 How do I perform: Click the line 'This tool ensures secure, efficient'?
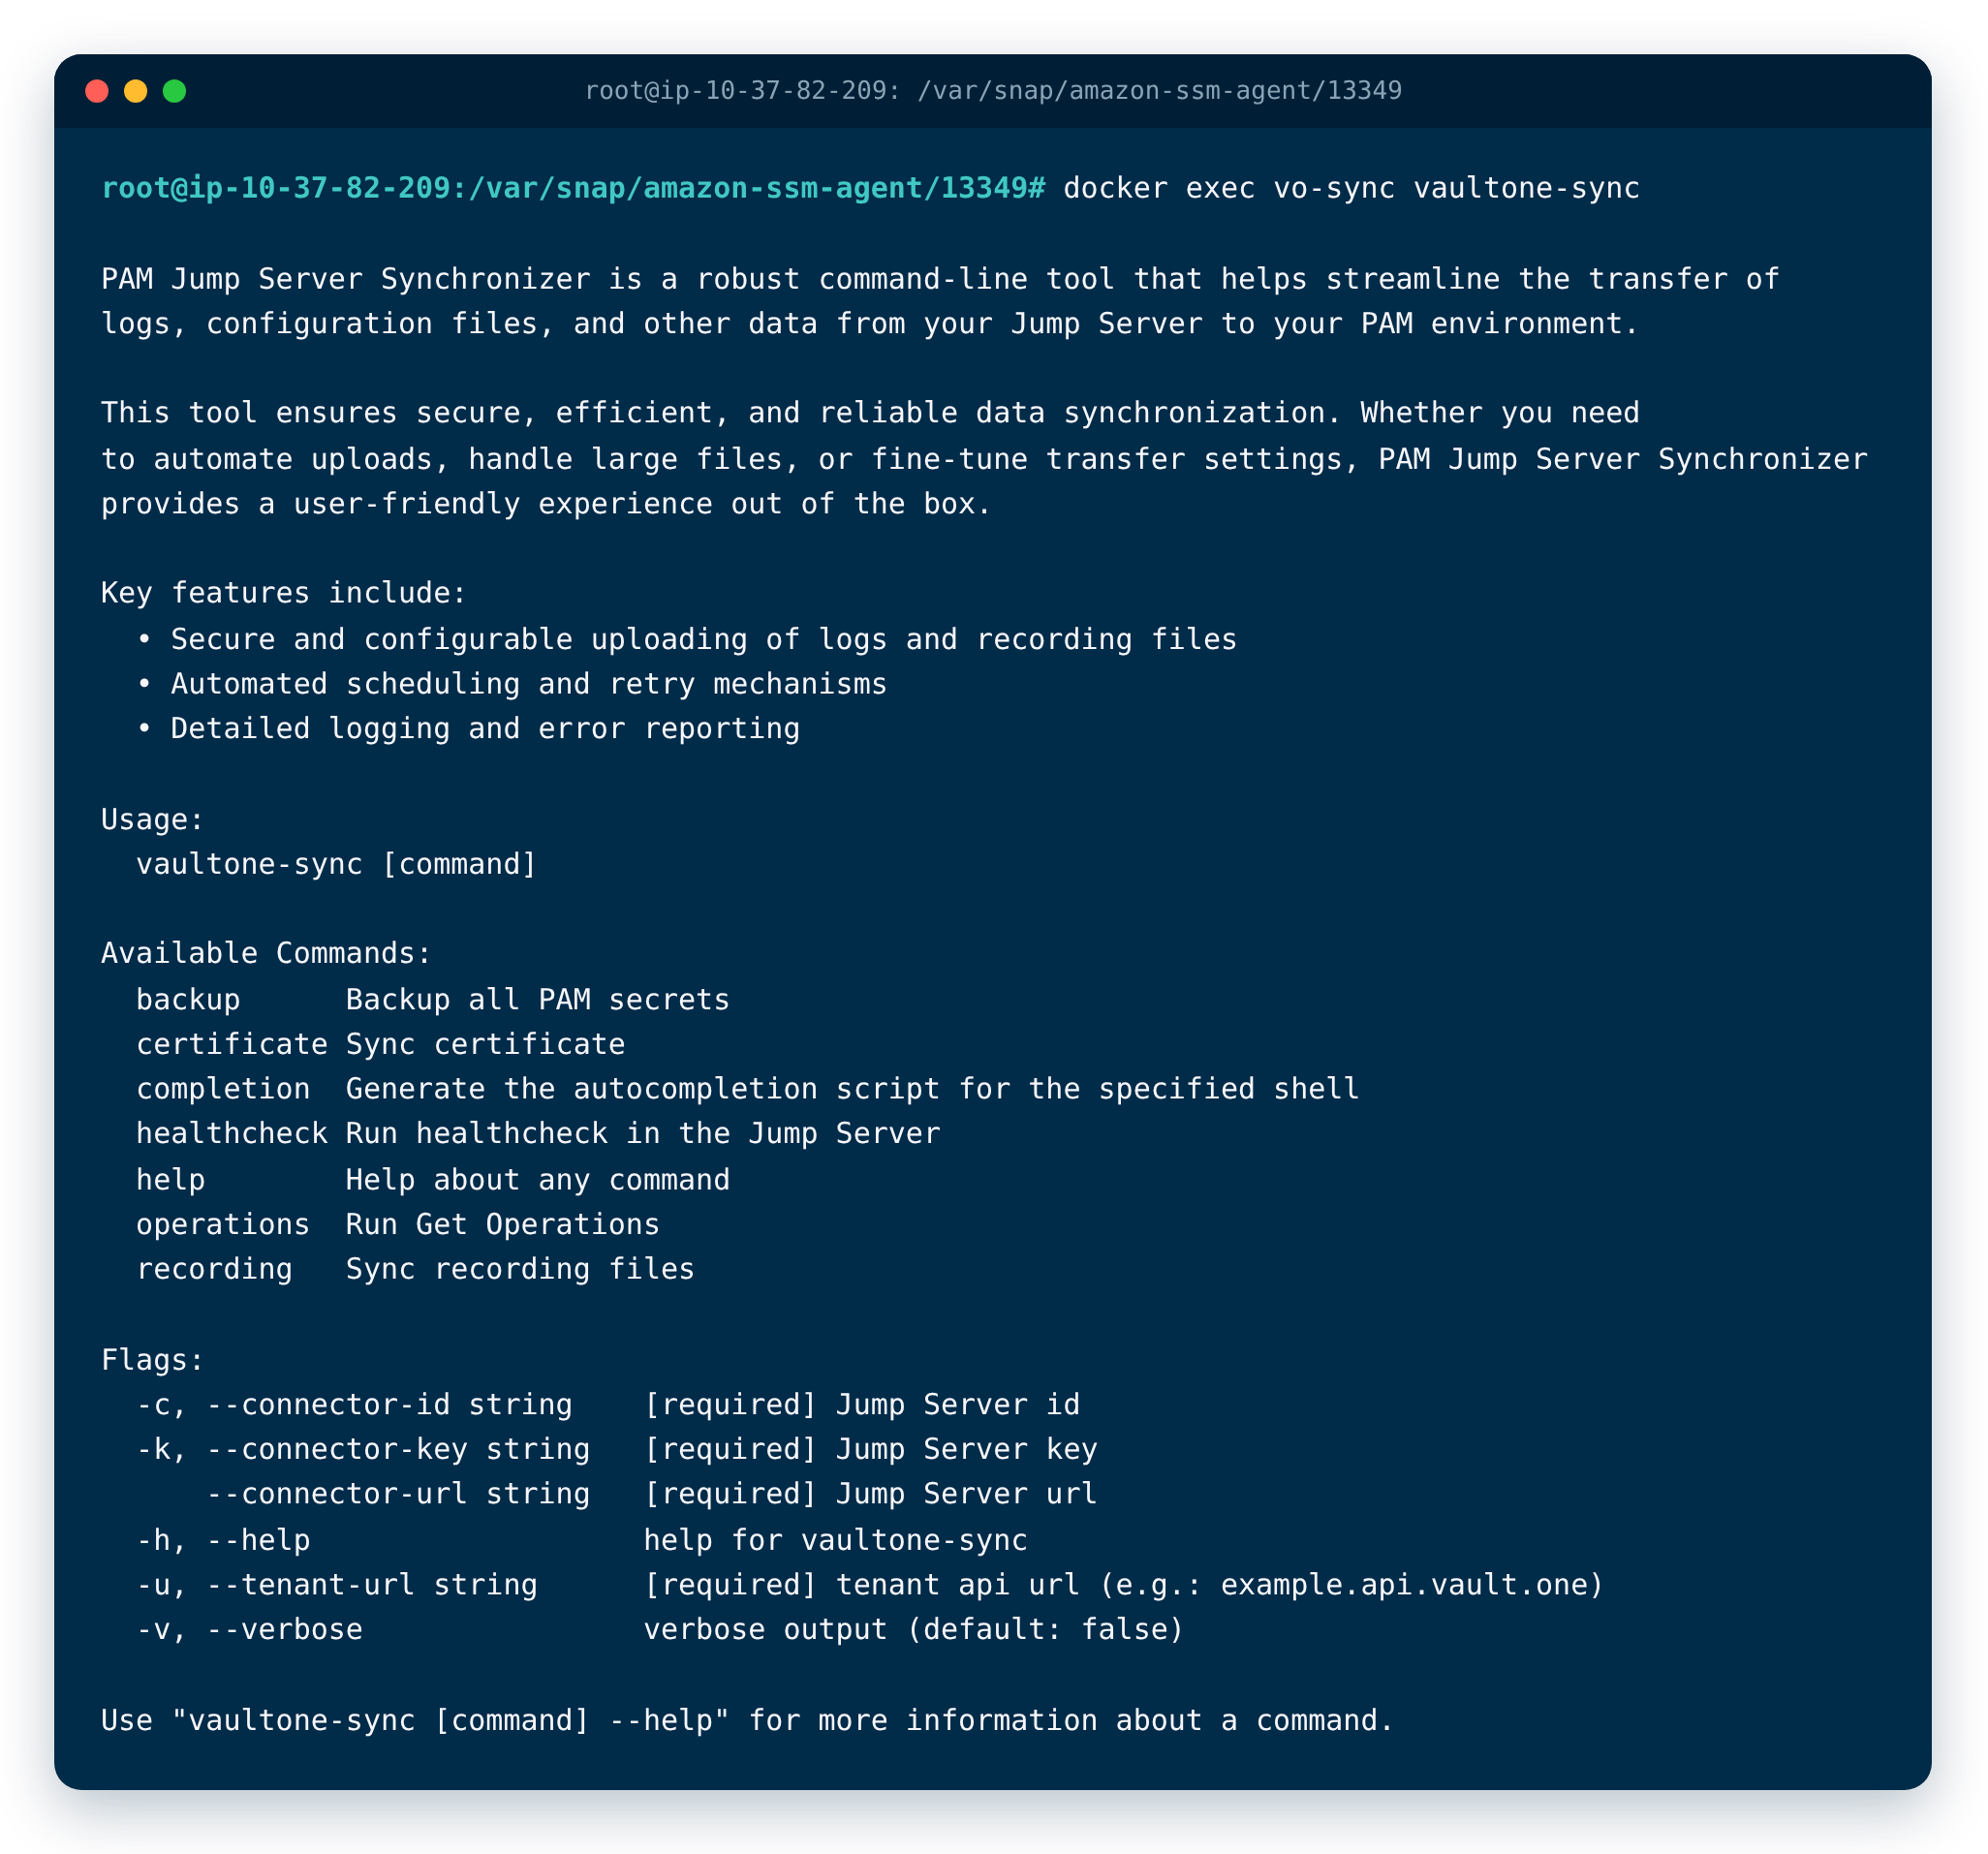coord(870,413)
